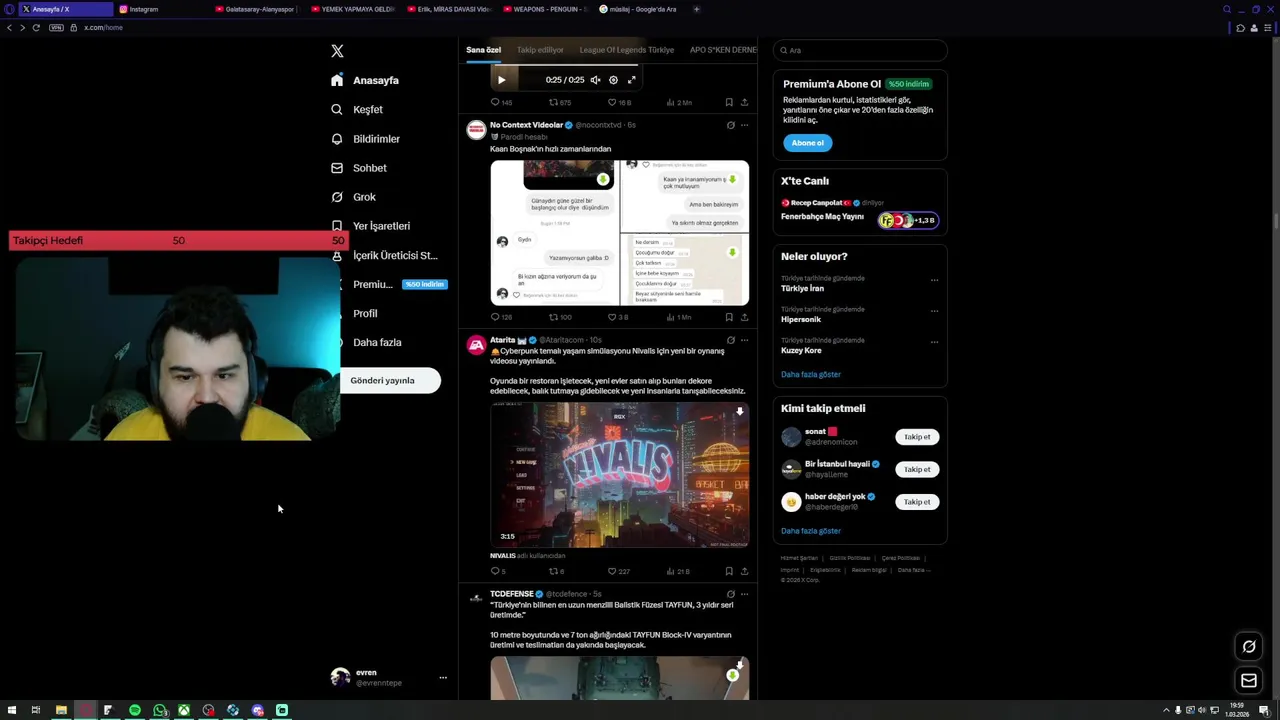Open WhatsApp from the taskbar
This screenshot has height=720, width=1280.
160,710
